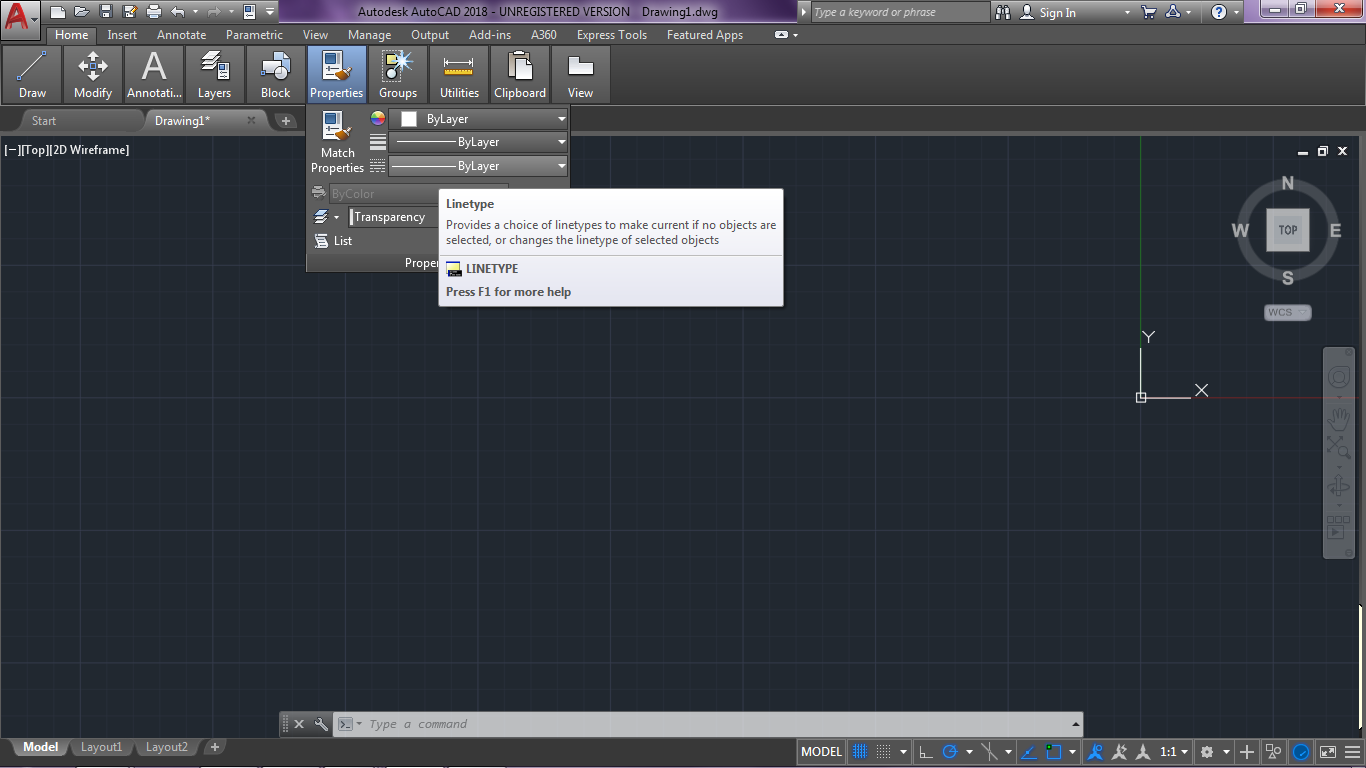Expand annotation scale 1:1 dropdown

click(1184, 752)
